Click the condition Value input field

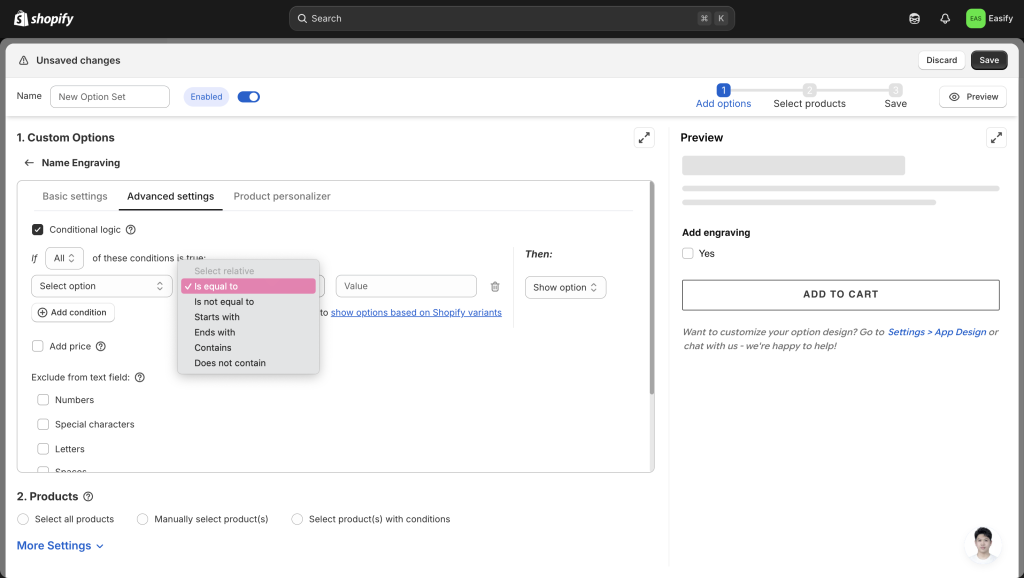(406, 286)
